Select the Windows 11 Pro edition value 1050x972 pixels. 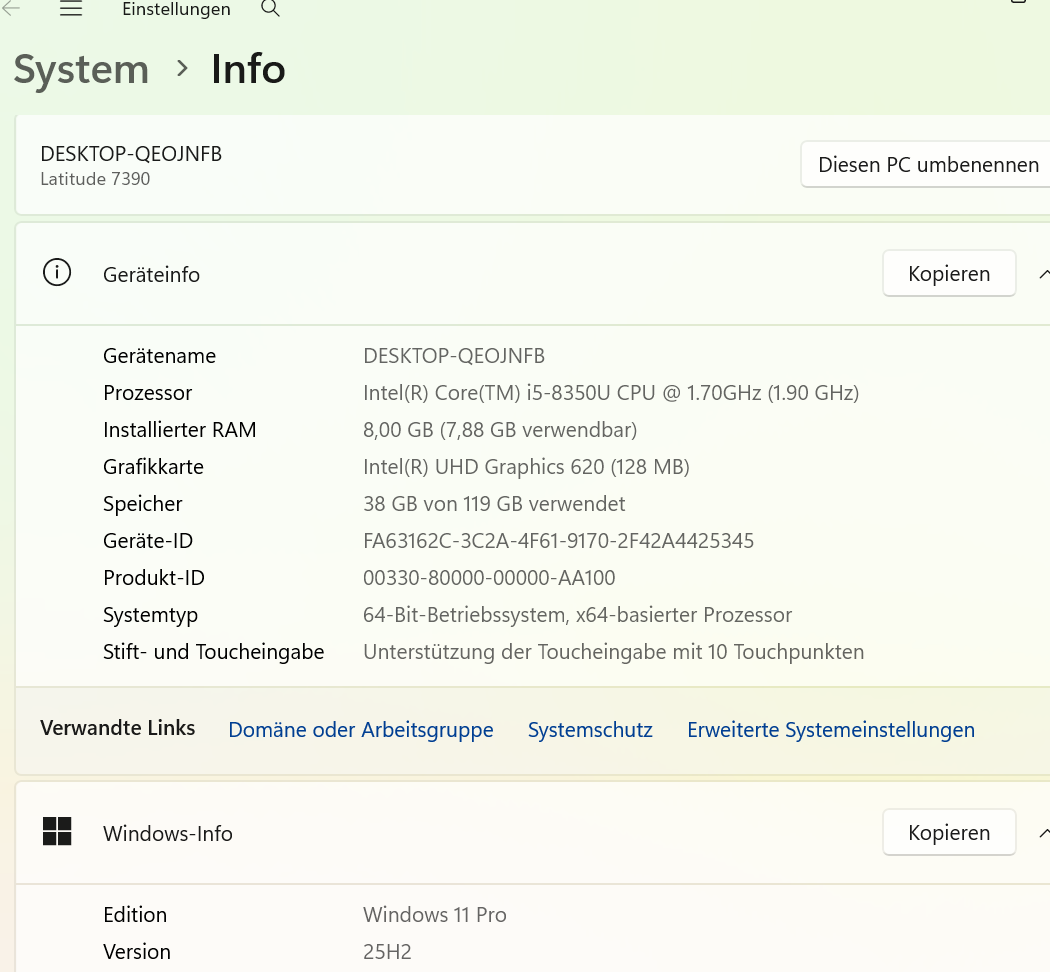coord(435,914)
